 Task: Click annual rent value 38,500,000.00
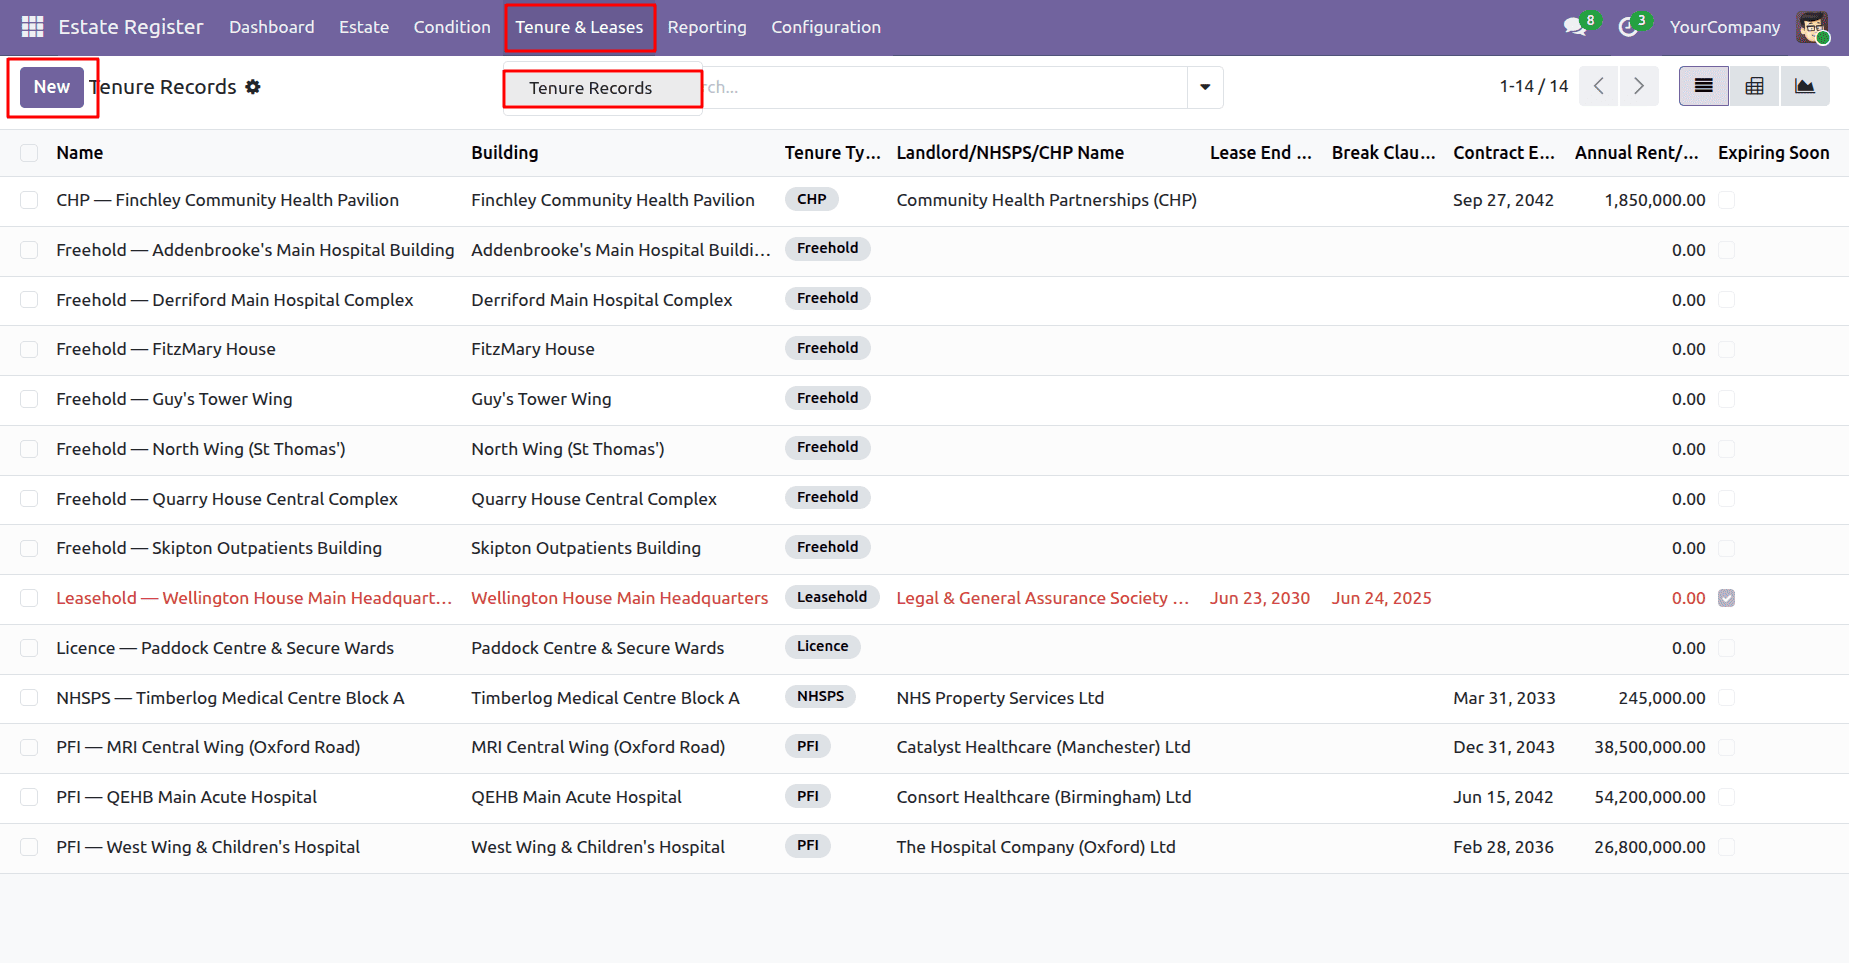(x=1650, y=747)
